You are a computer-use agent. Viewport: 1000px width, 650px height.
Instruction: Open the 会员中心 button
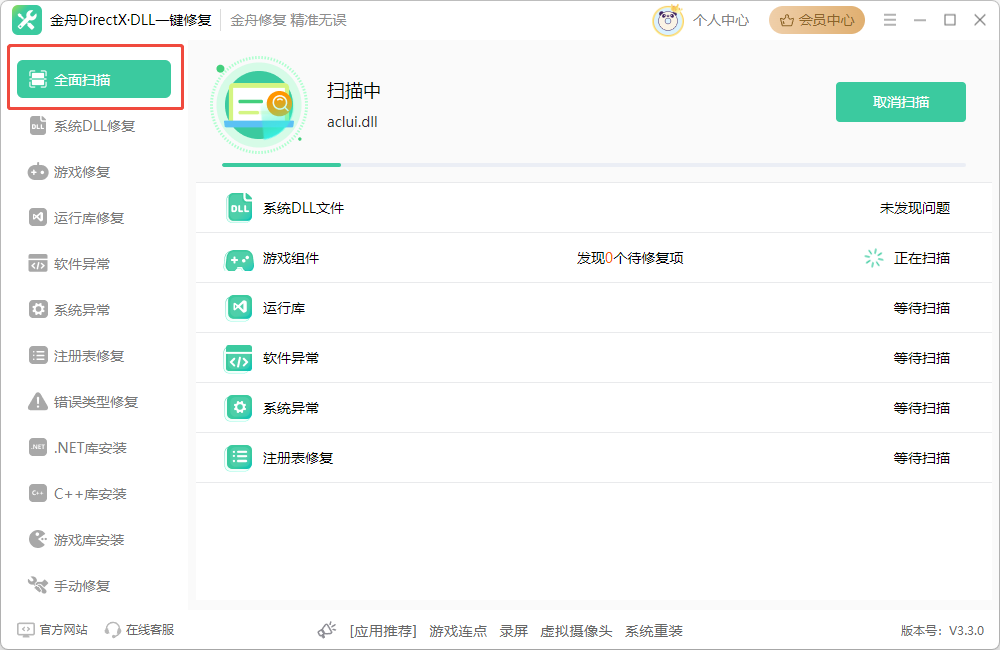(816, 20)
